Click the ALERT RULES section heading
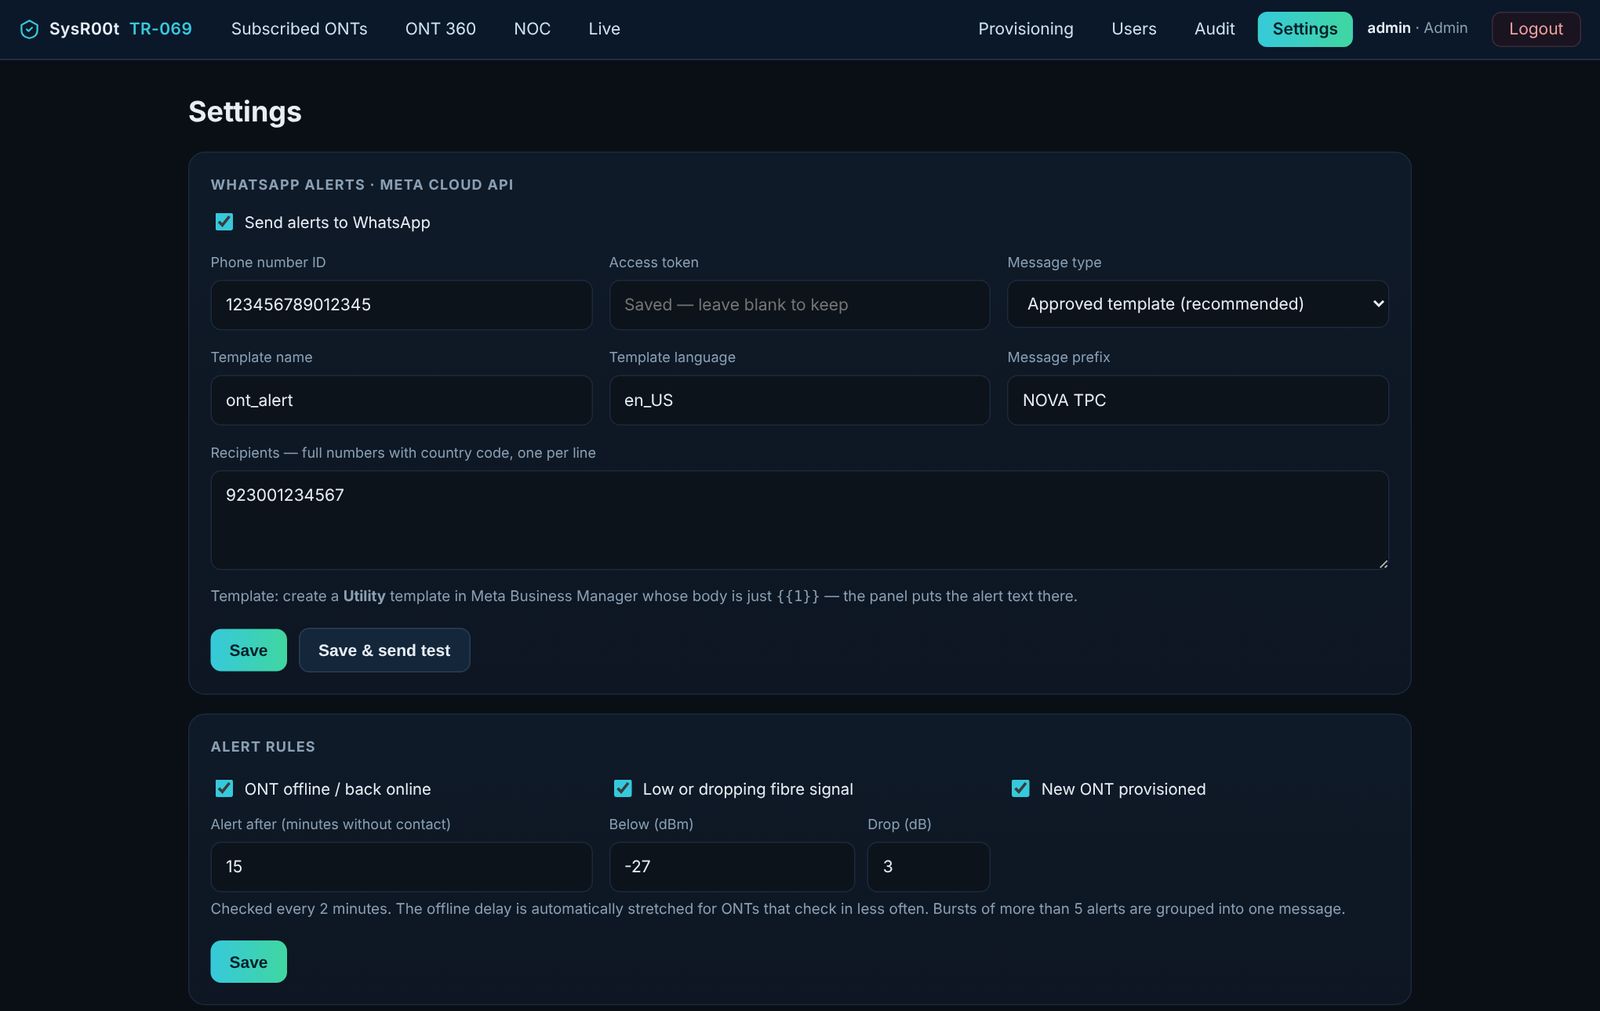The width and height of the screenshot is (1600, 1011). [x=263, y=747]
